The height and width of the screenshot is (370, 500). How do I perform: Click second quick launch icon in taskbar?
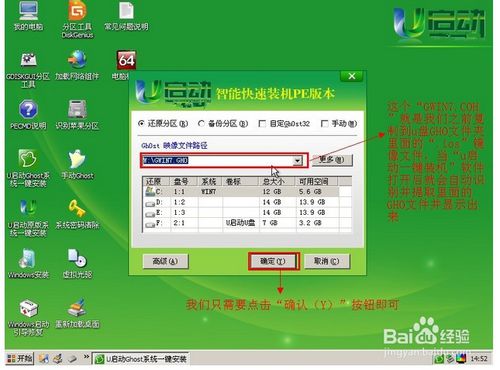[x=58, y=359]
